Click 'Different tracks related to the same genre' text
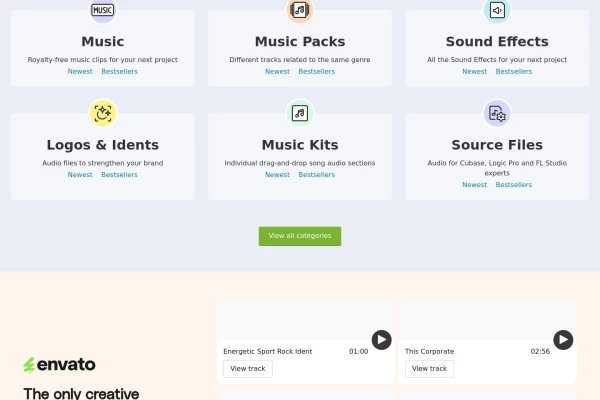The width and height of the screenshot is (600, 400). (300, 60)
